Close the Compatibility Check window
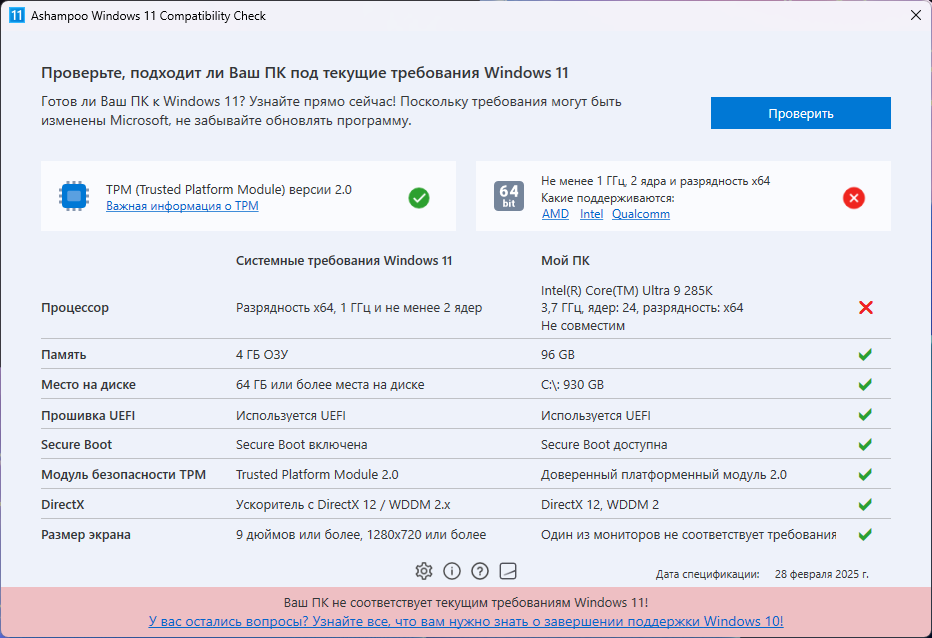This screenshot has height=638, width=932. click(915, 15)
